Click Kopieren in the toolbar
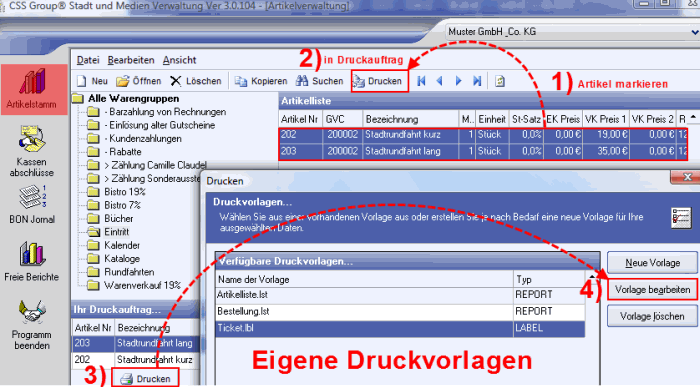The height and width of the screenshot is (387, 700). point(261,81)
